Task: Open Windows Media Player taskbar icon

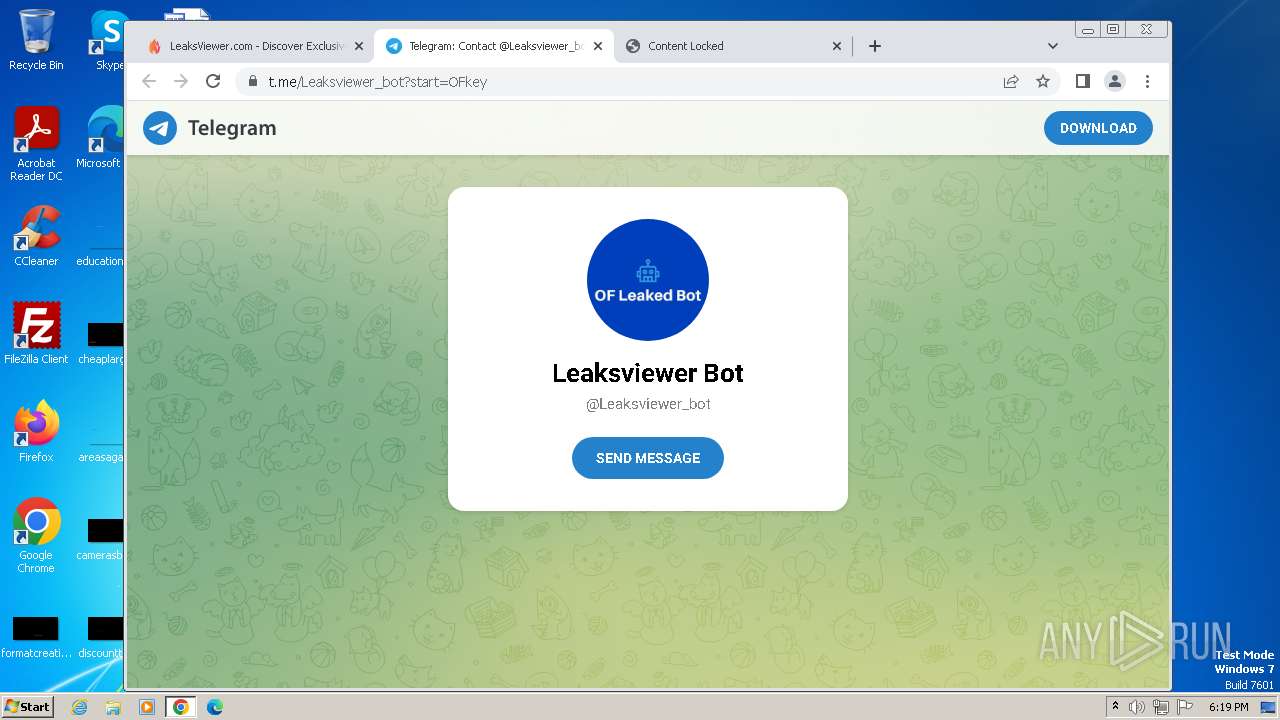Action: pyautogui.click(x=147, y=707)
